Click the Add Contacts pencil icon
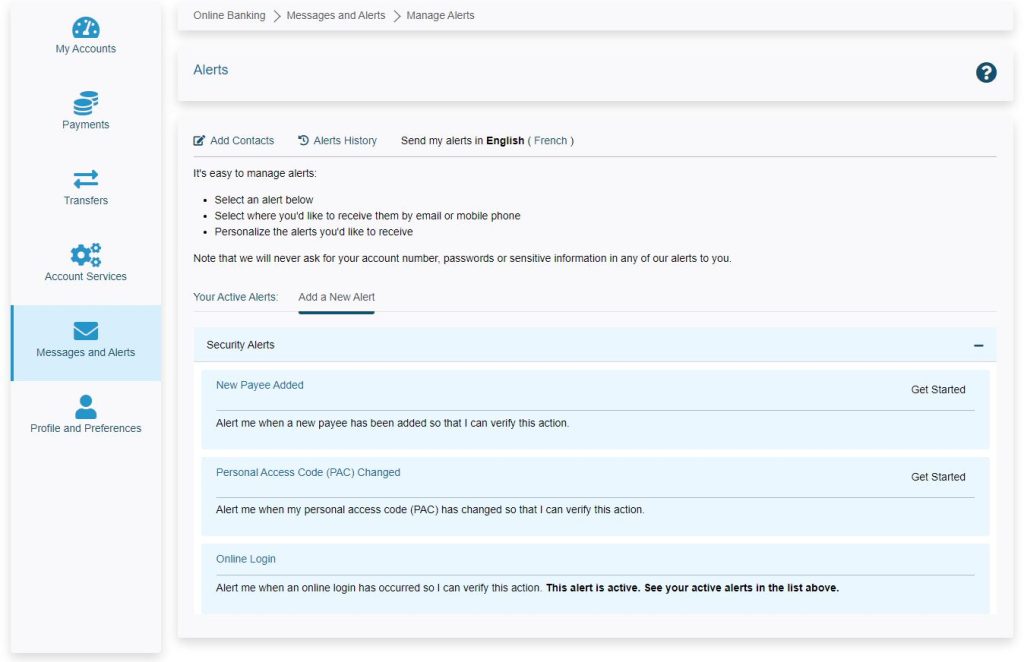 [x=199, y=140]
